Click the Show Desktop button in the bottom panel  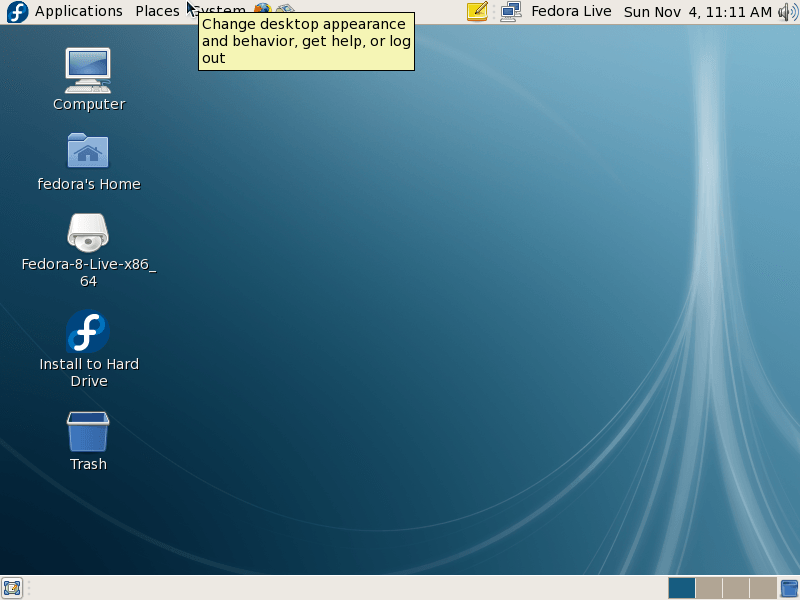[x=12, y=588]
